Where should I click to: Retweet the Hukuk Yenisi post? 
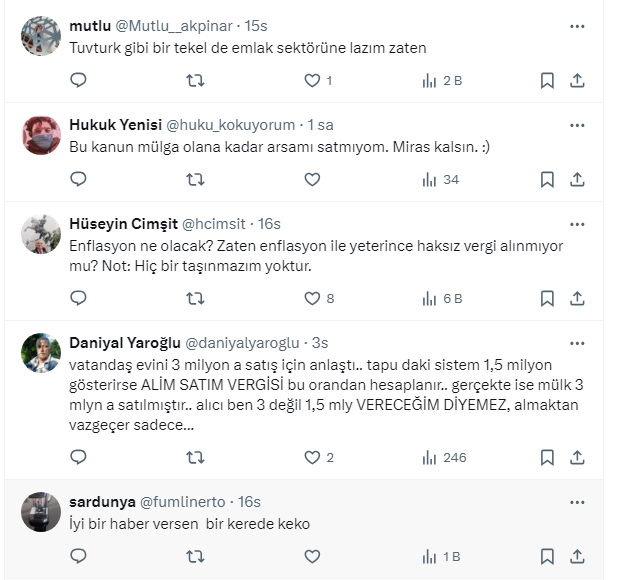(196, 180)
